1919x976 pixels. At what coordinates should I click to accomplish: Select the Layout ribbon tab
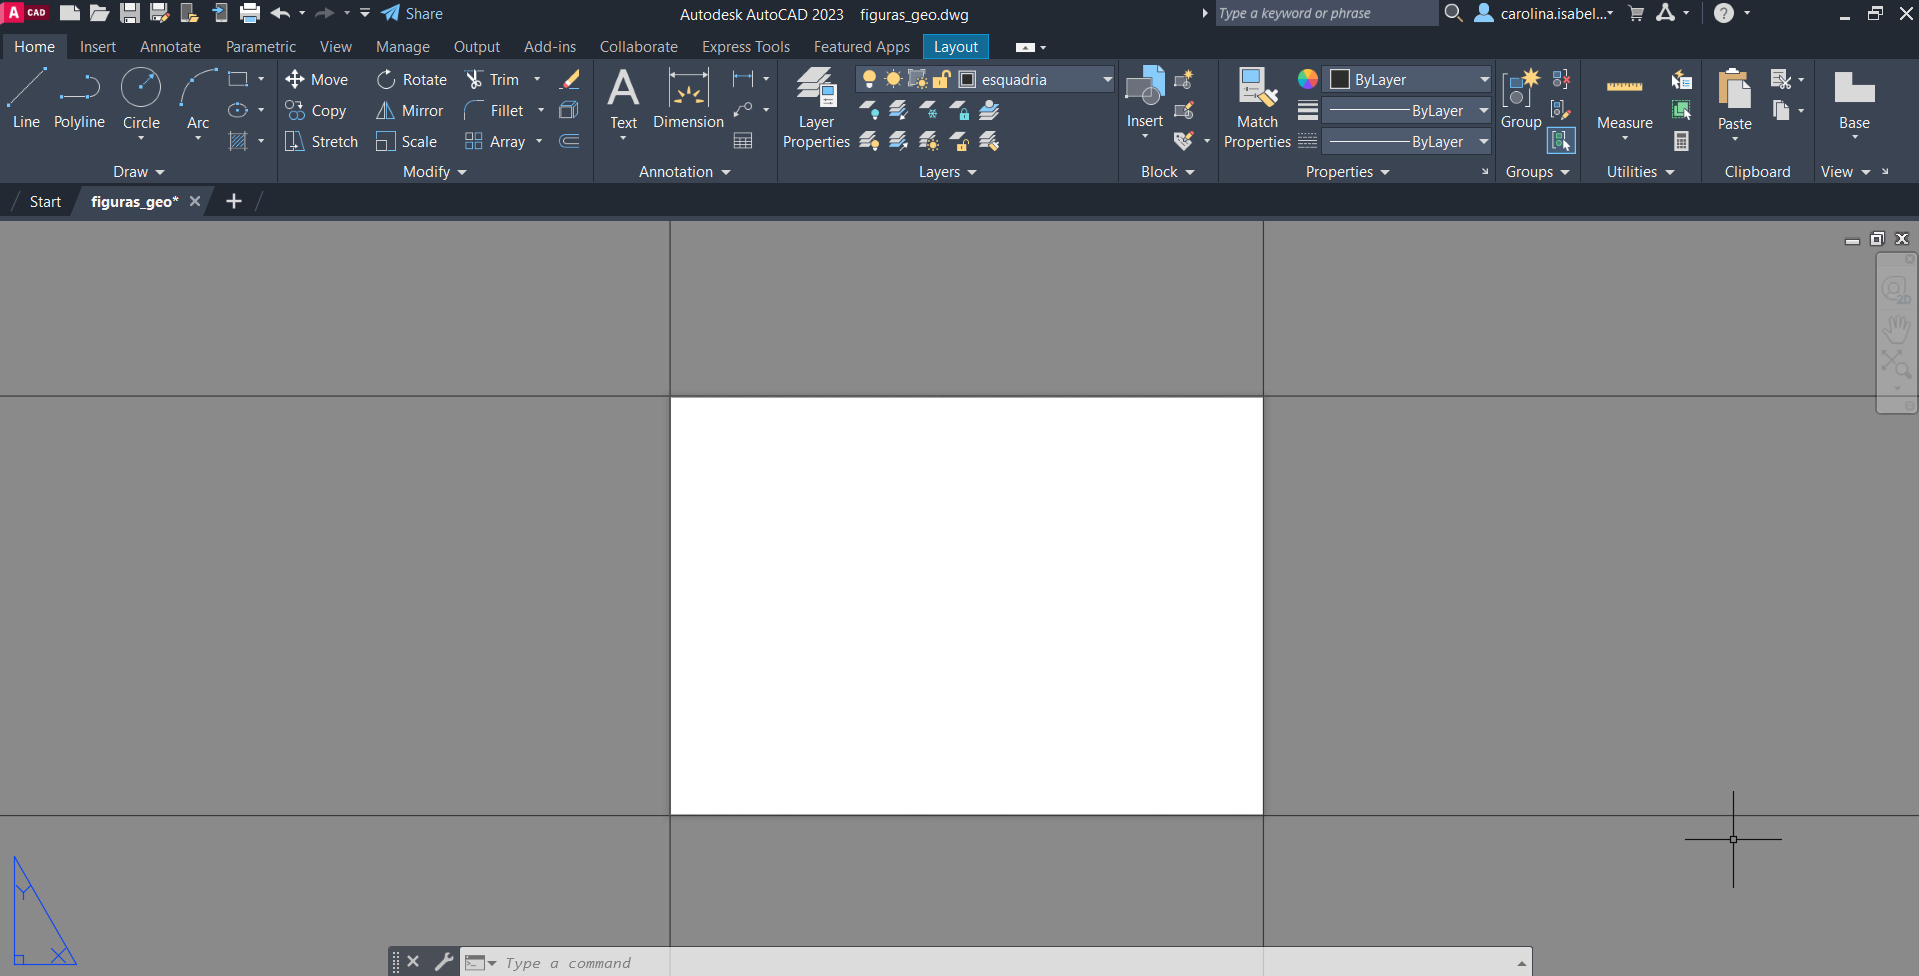(956, 47)
